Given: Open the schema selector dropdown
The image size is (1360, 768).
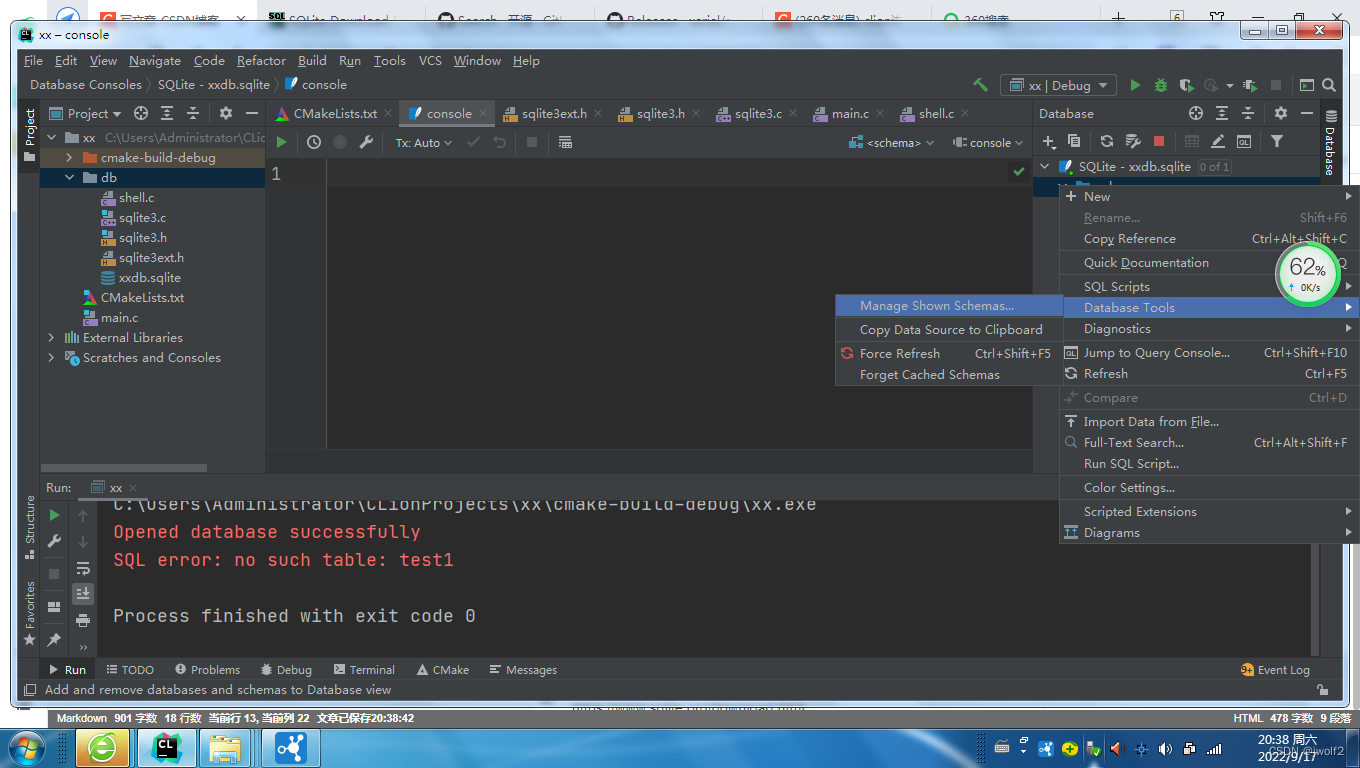Looking at the screenshot, I should [x=889, y=142].
